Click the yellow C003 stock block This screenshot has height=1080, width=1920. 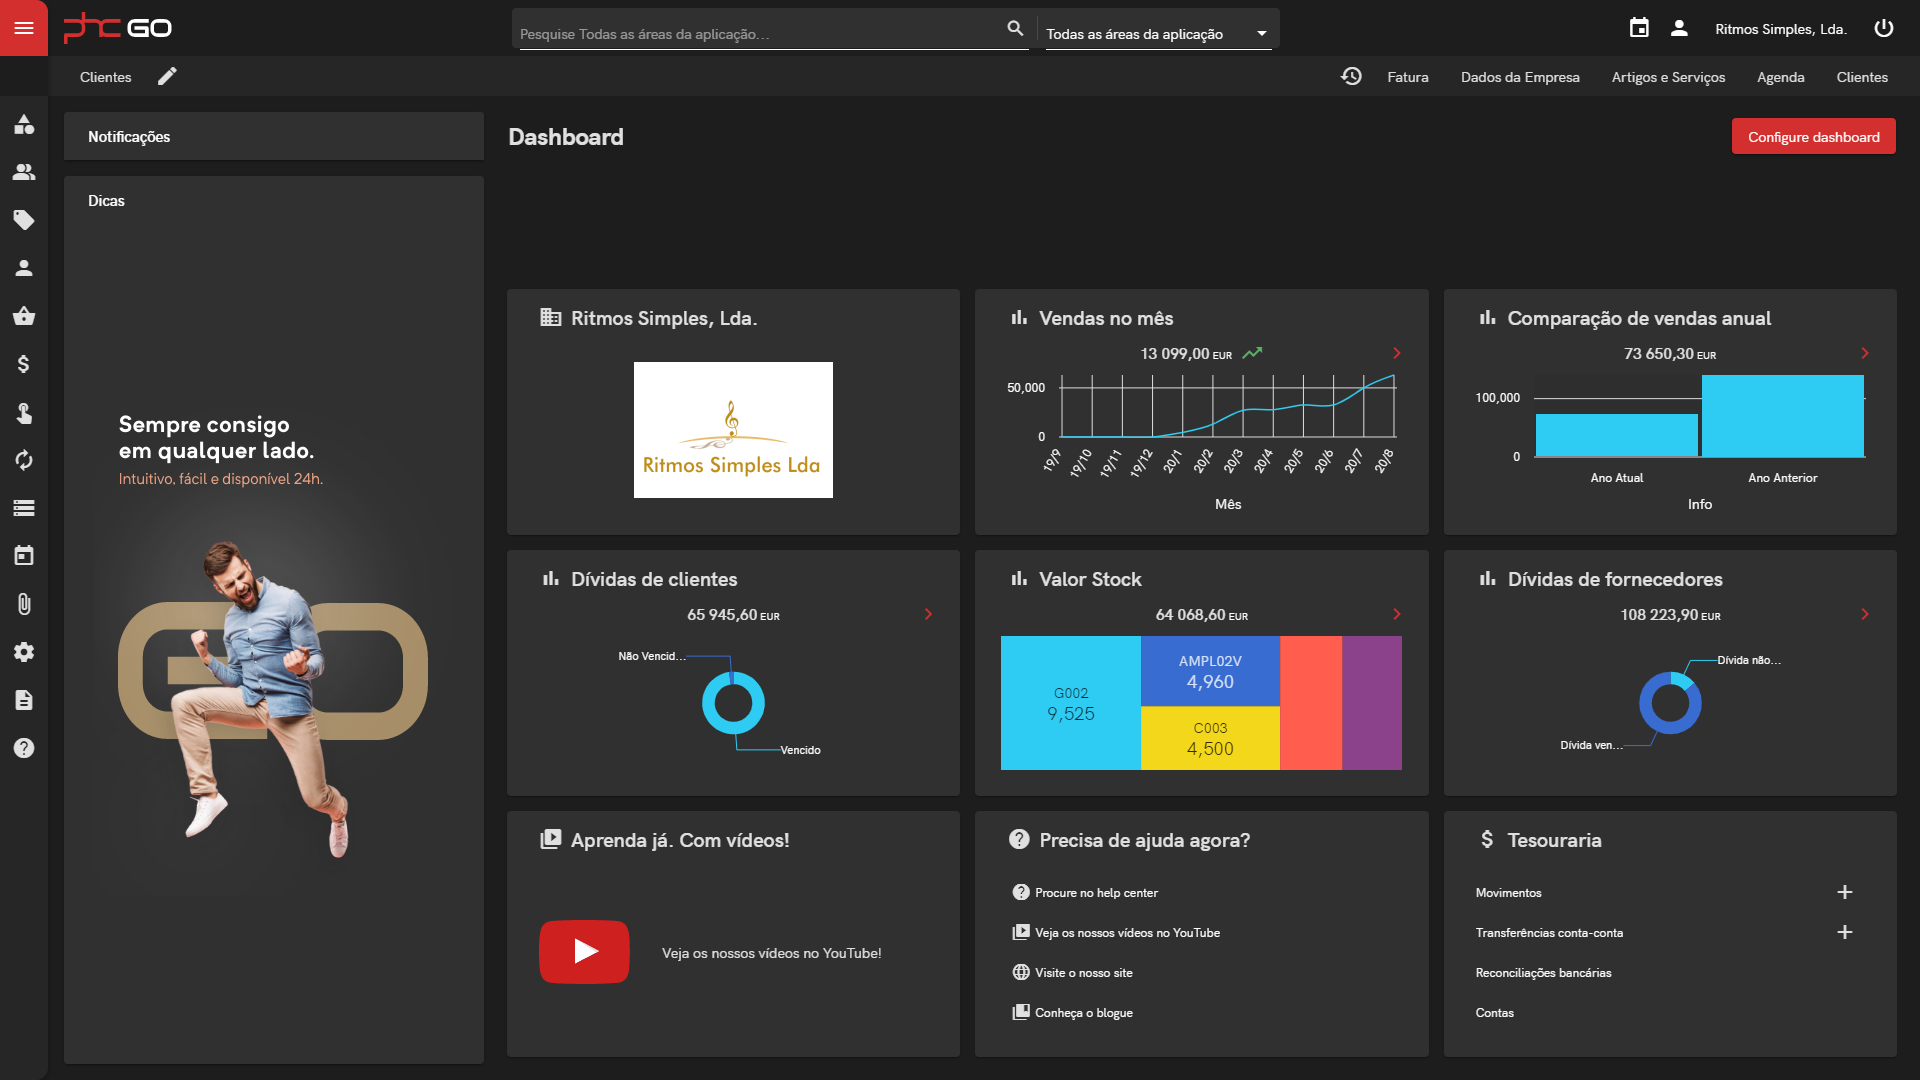1209,738
